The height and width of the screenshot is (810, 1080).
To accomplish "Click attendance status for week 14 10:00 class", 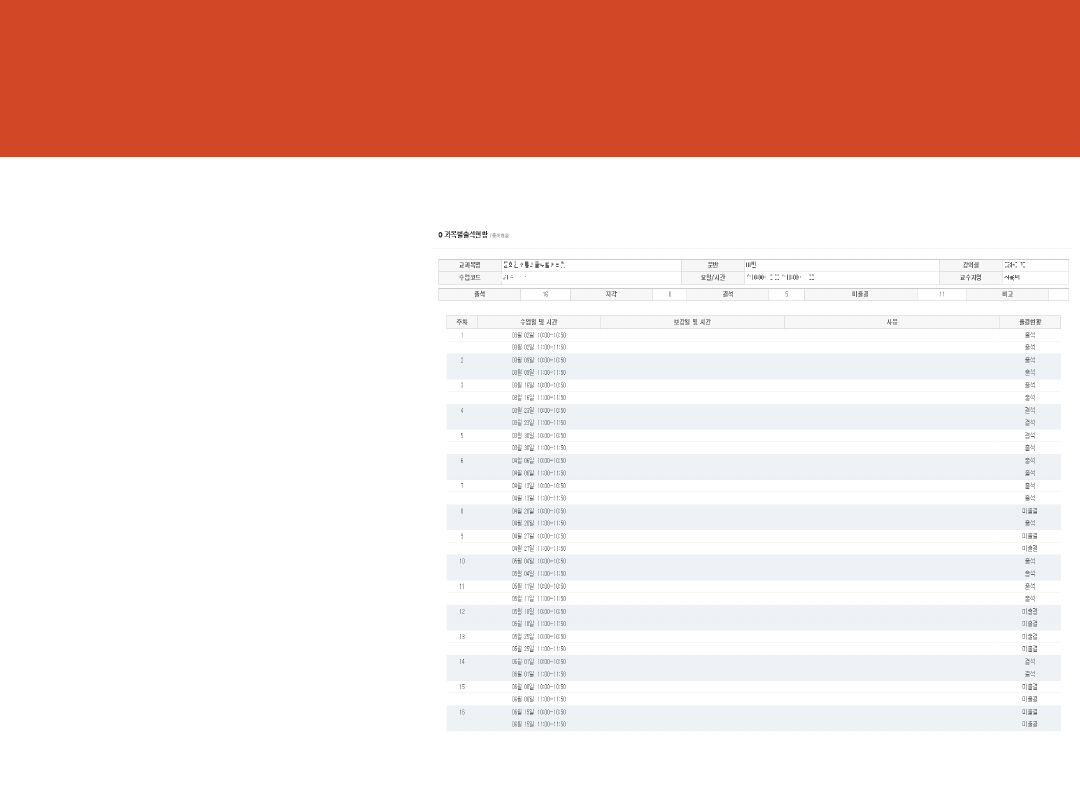I will click(1029, 662).
